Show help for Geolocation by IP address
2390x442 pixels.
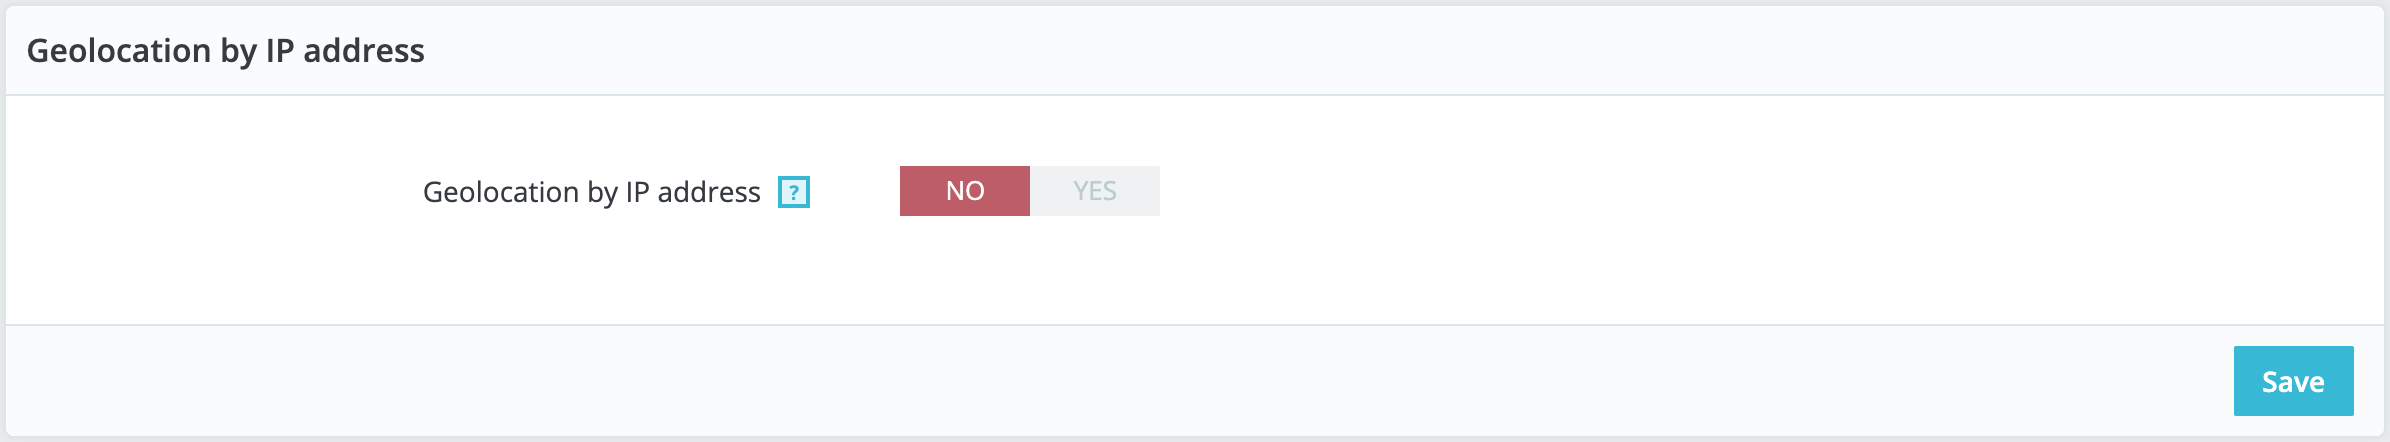click(793, 192)
